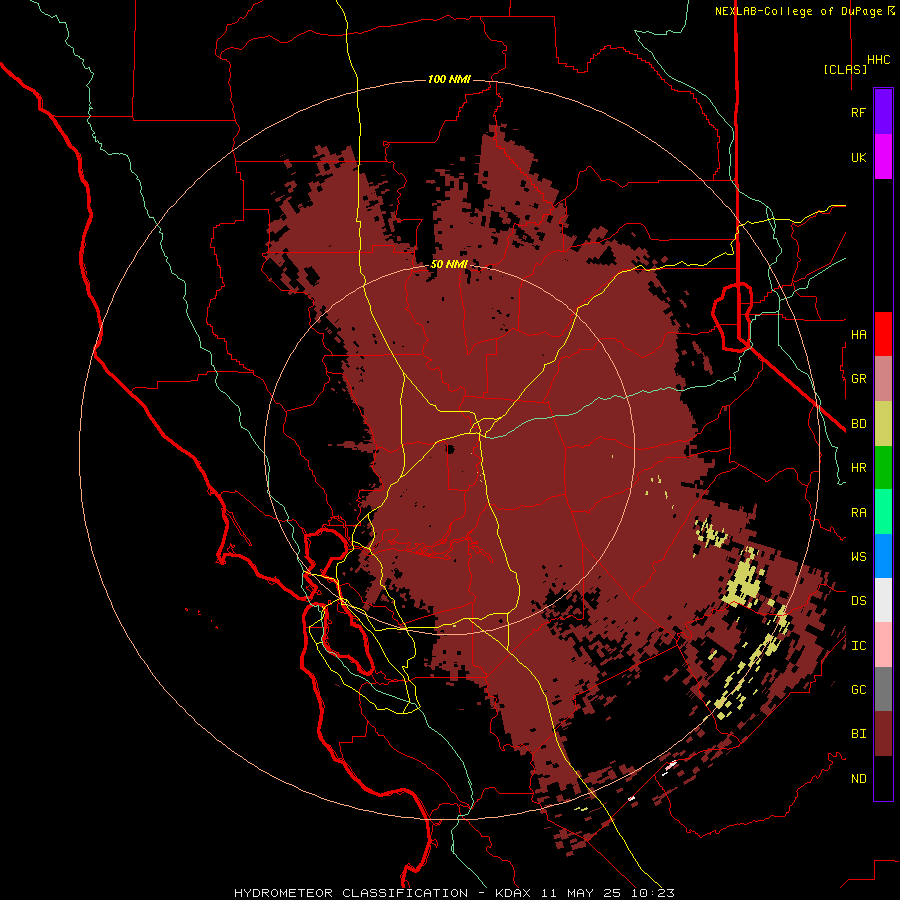
Task: Click the GC legend label
Action: click(859, 690)
